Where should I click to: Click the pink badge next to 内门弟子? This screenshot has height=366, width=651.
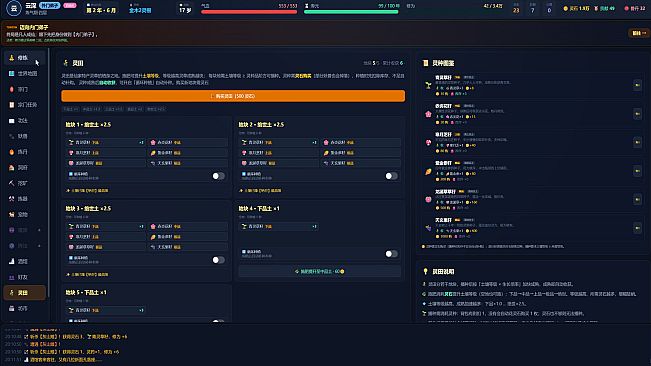70,5
